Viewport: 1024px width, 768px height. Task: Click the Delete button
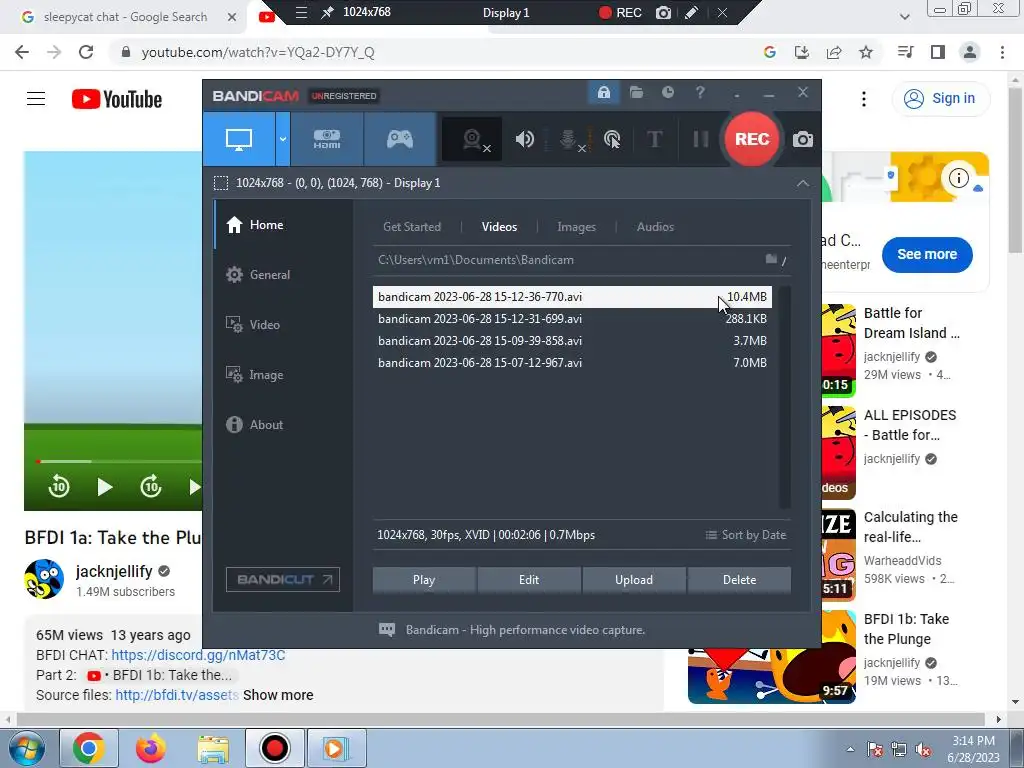739,580
